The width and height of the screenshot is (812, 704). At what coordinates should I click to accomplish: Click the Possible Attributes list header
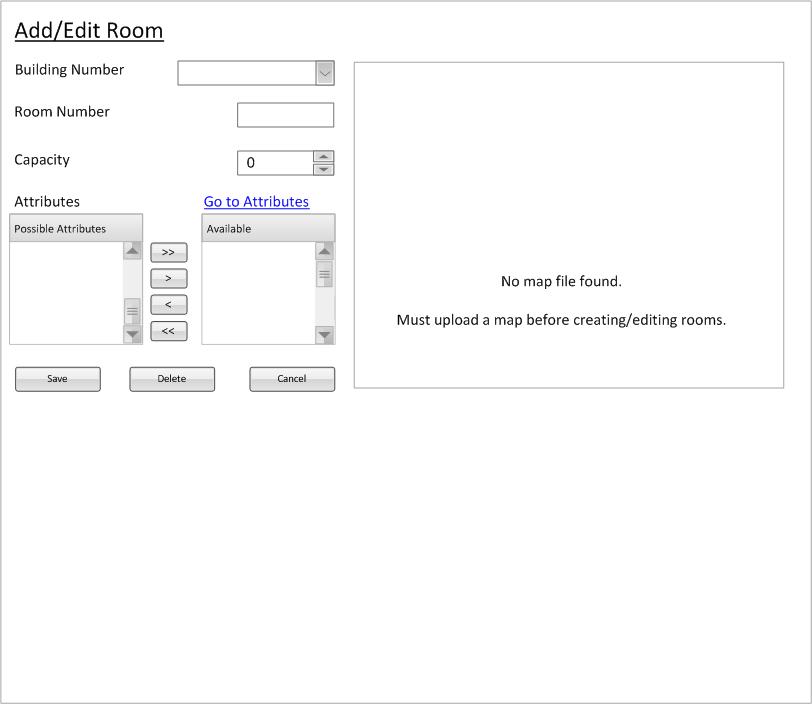coord(76,228)
